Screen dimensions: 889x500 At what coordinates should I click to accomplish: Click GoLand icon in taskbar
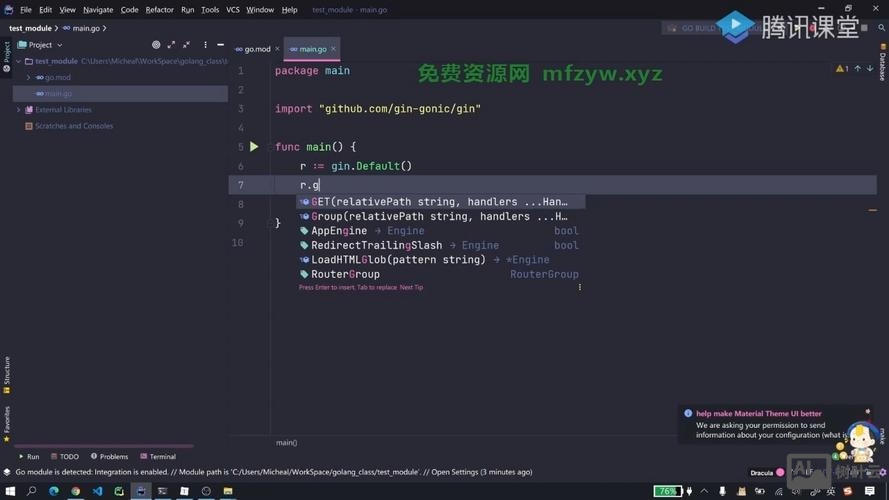point(141,491)
